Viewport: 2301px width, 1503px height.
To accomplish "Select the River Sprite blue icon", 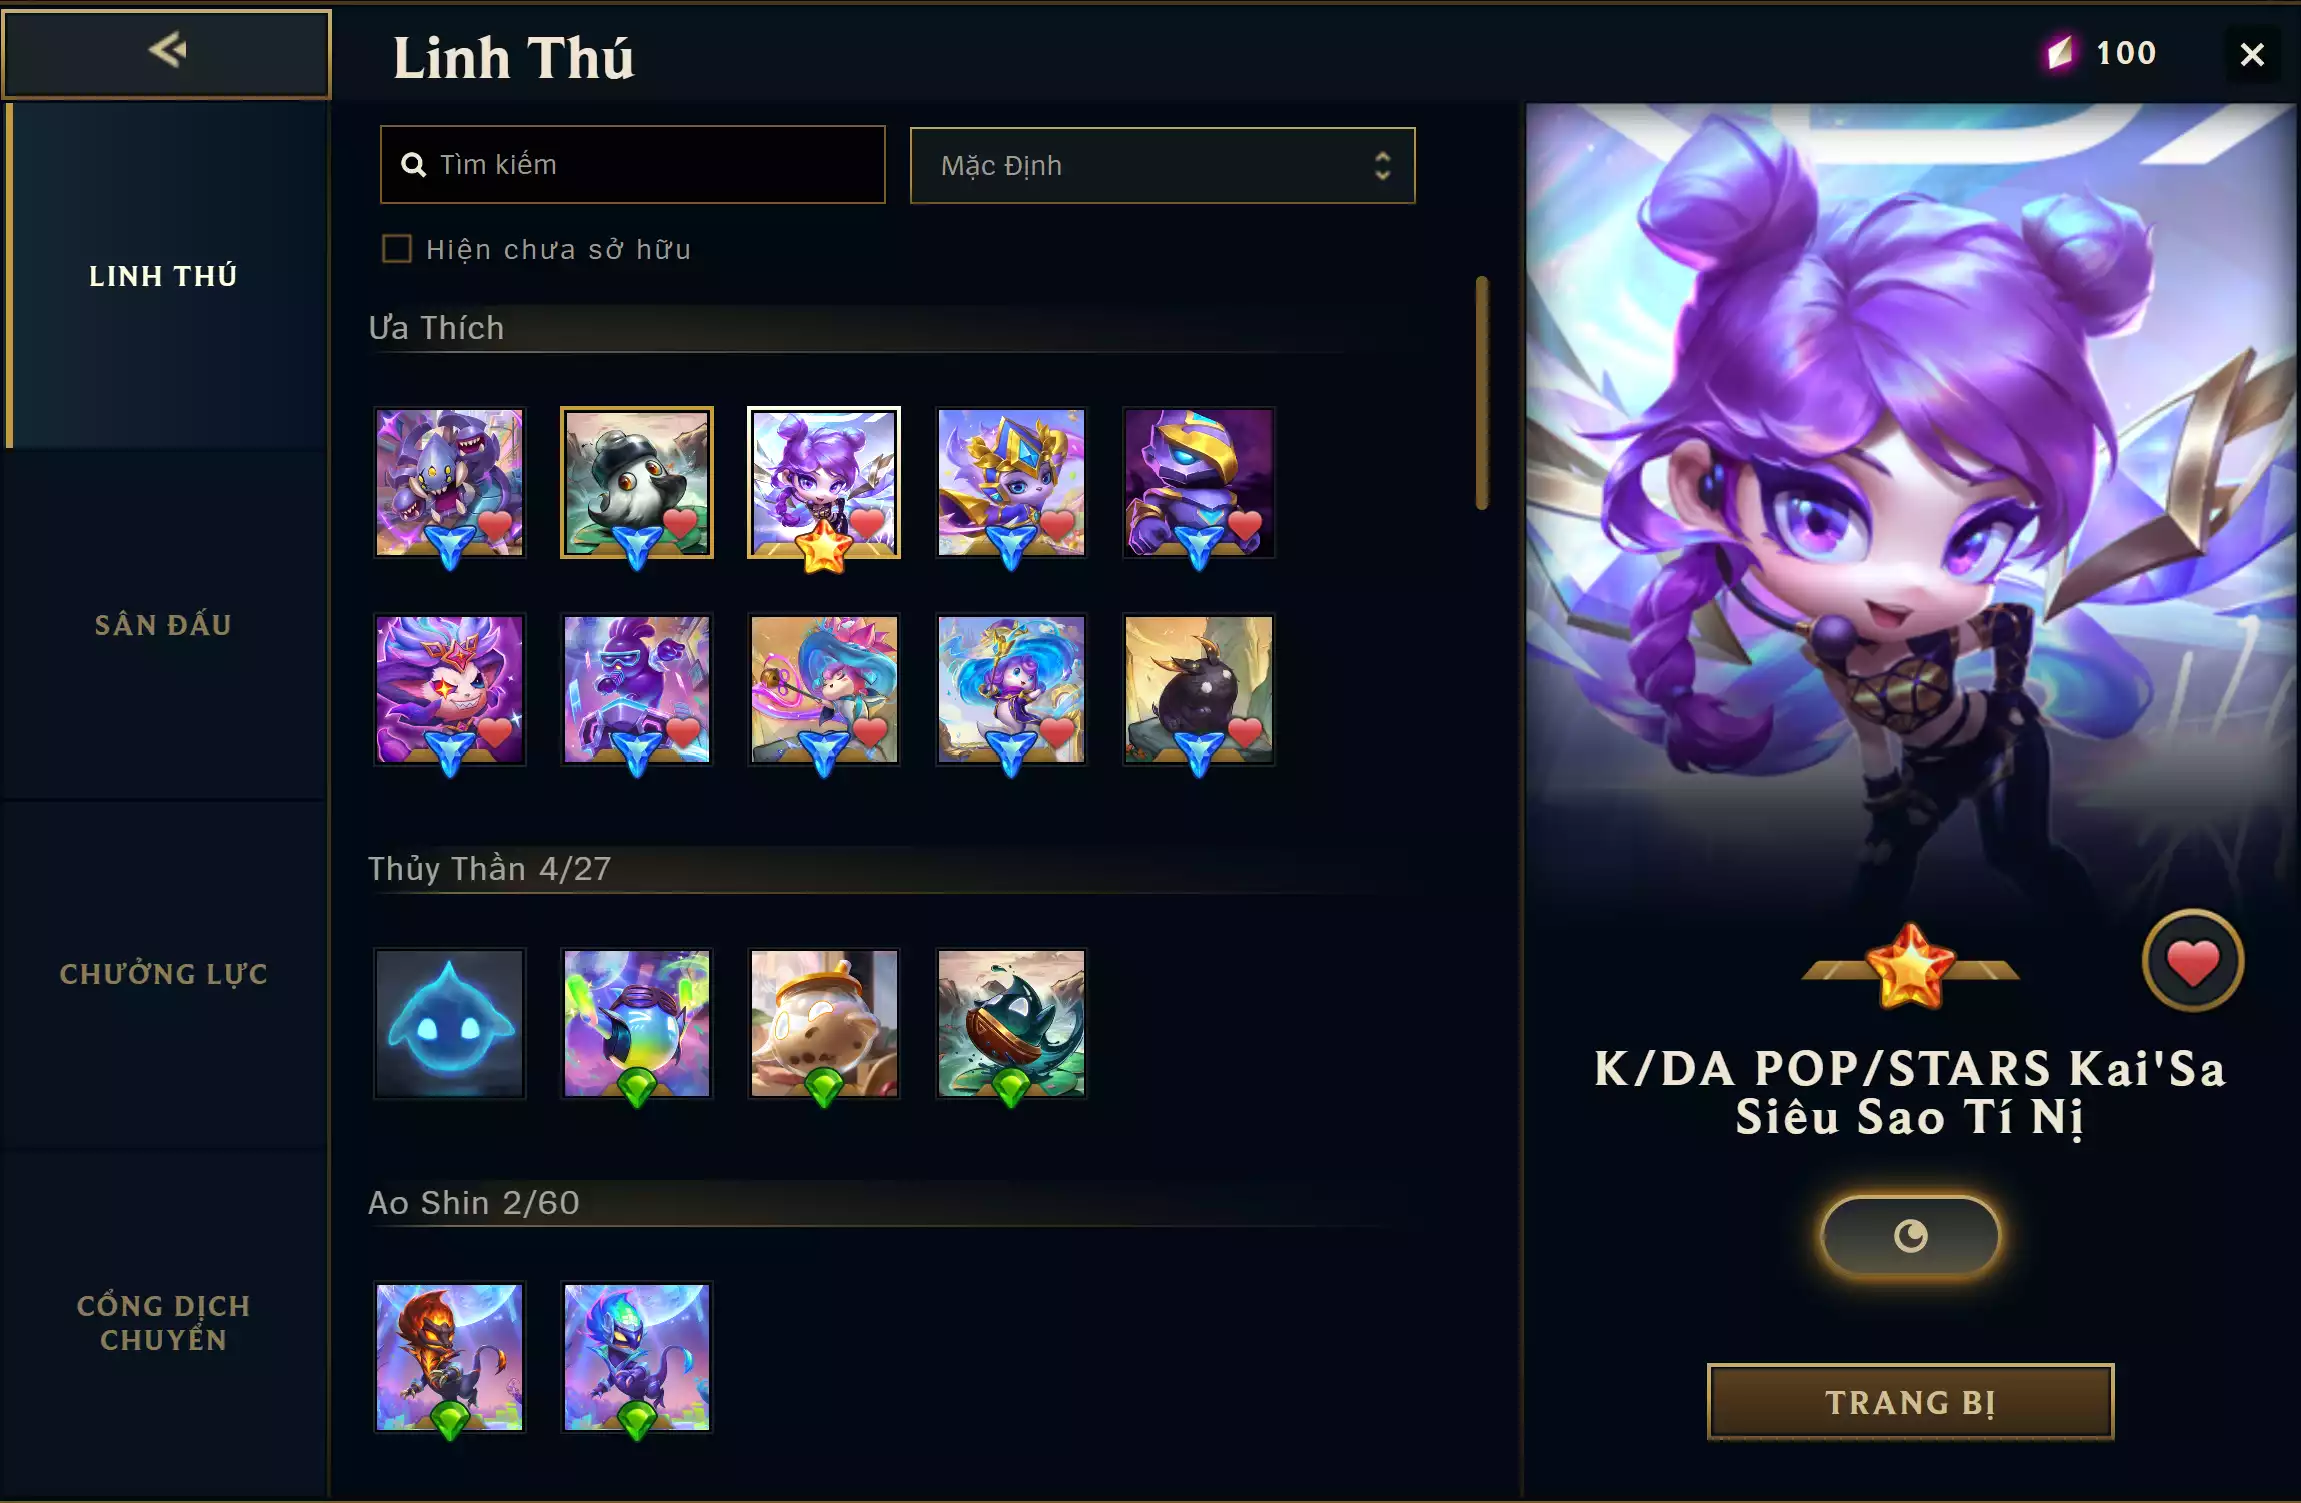I will click(449, 1023).
